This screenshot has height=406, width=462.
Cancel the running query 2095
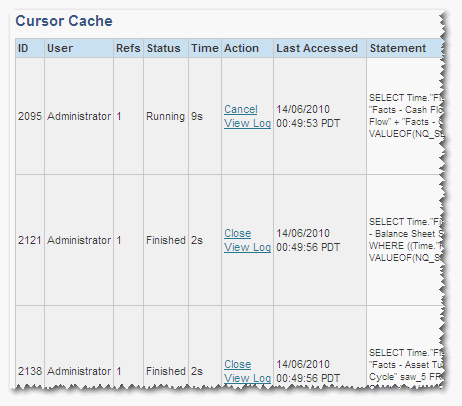coord(241,109)
